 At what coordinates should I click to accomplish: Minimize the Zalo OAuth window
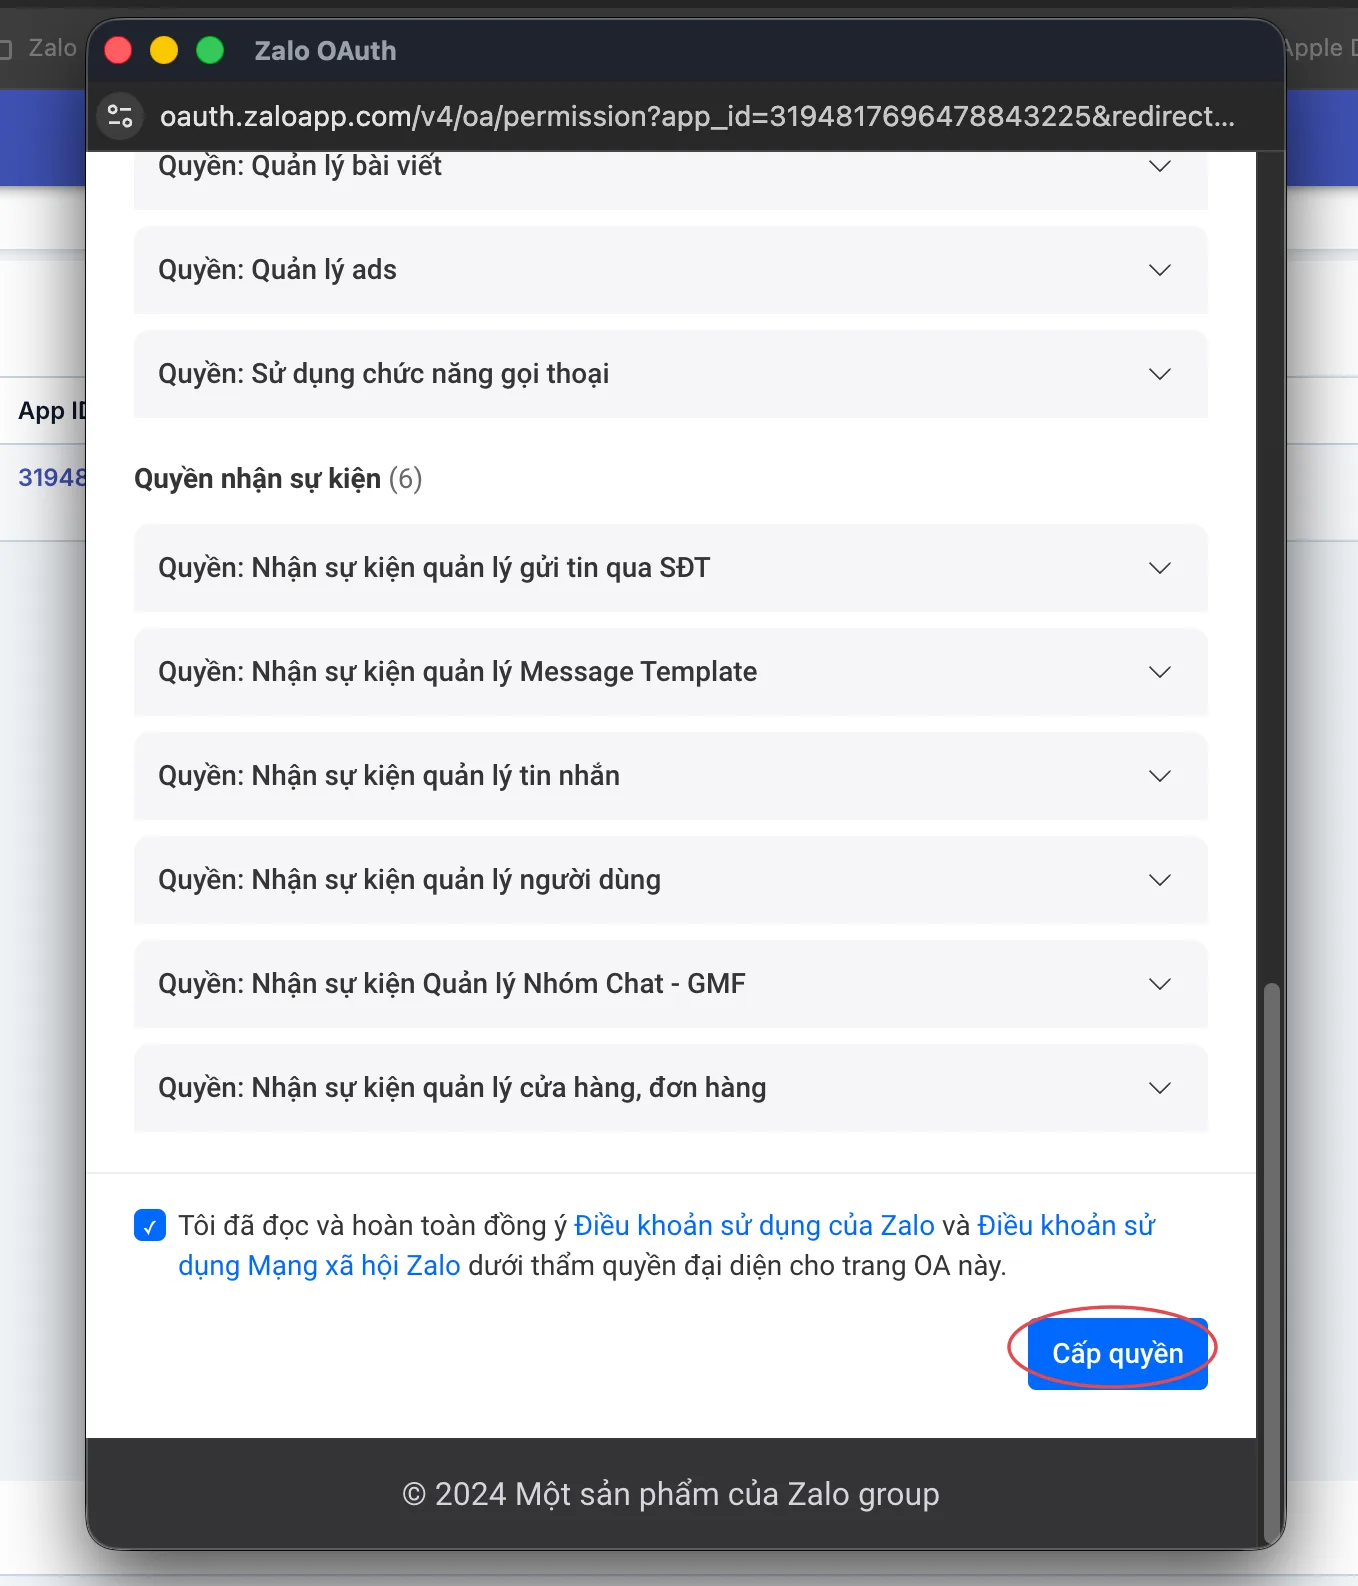164,50
